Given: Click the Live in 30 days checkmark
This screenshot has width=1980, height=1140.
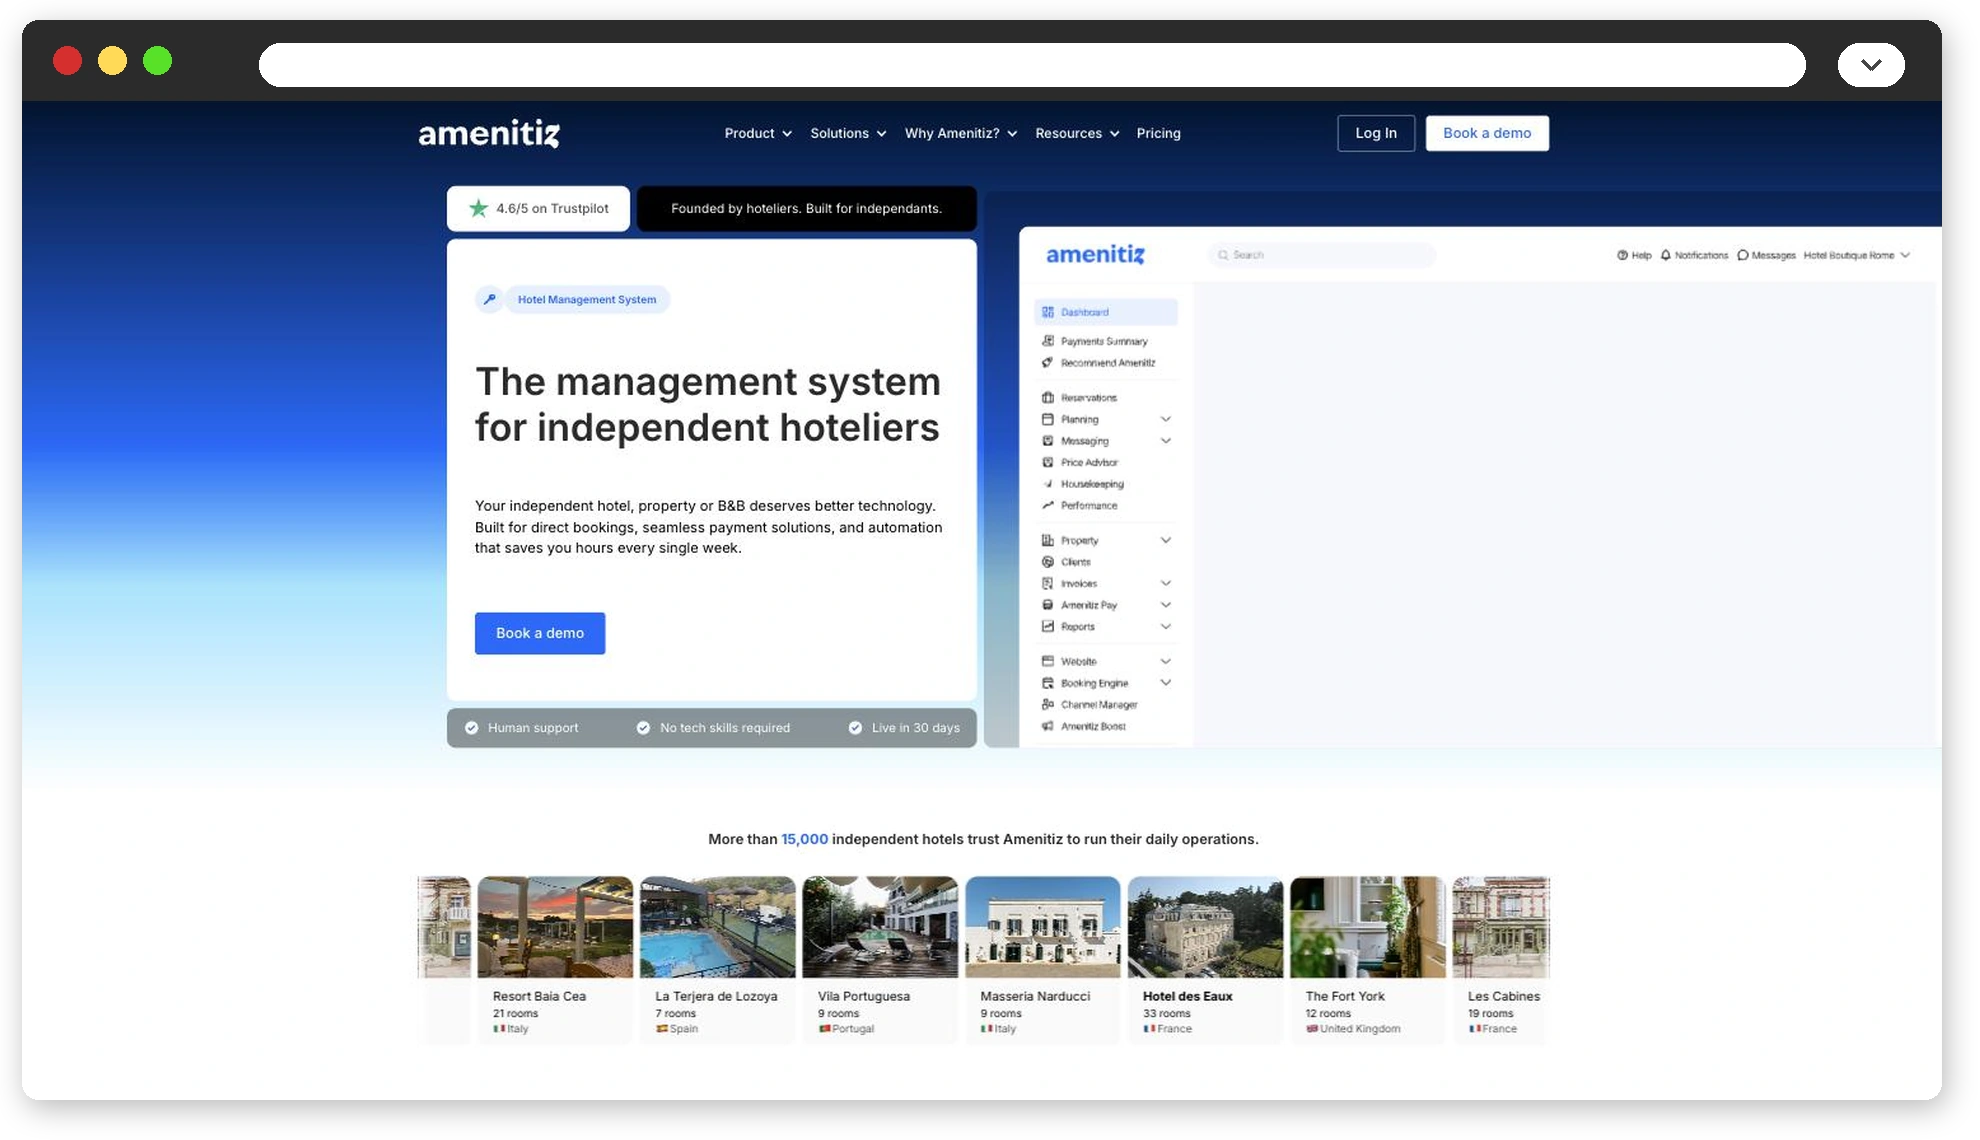Looking at the screenshot, I should tap(855, 728).
